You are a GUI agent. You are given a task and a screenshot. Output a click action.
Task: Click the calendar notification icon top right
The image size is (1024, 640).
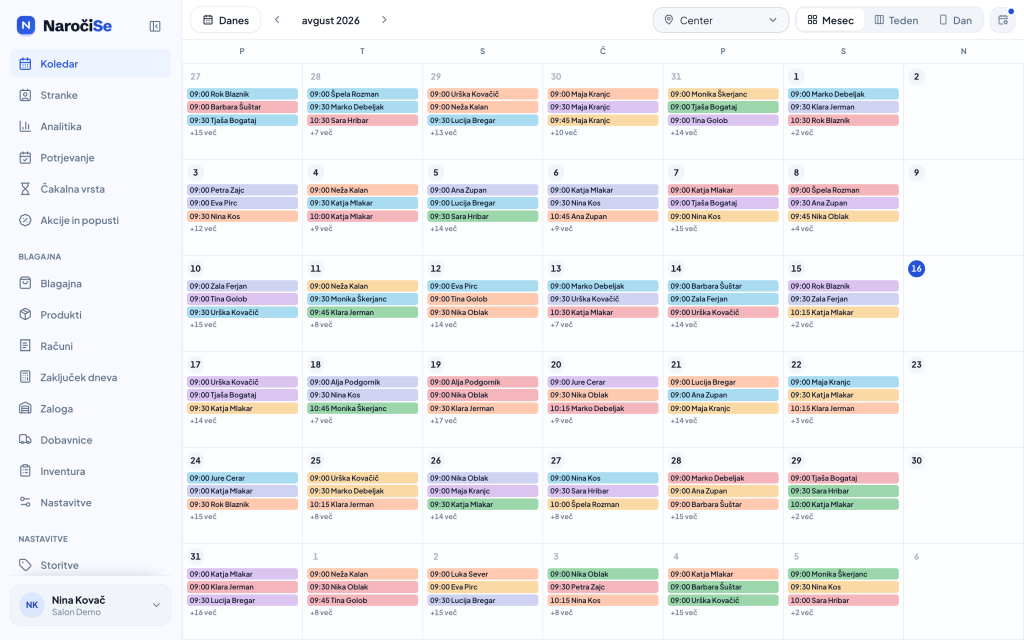click(x=1003, y=20)
